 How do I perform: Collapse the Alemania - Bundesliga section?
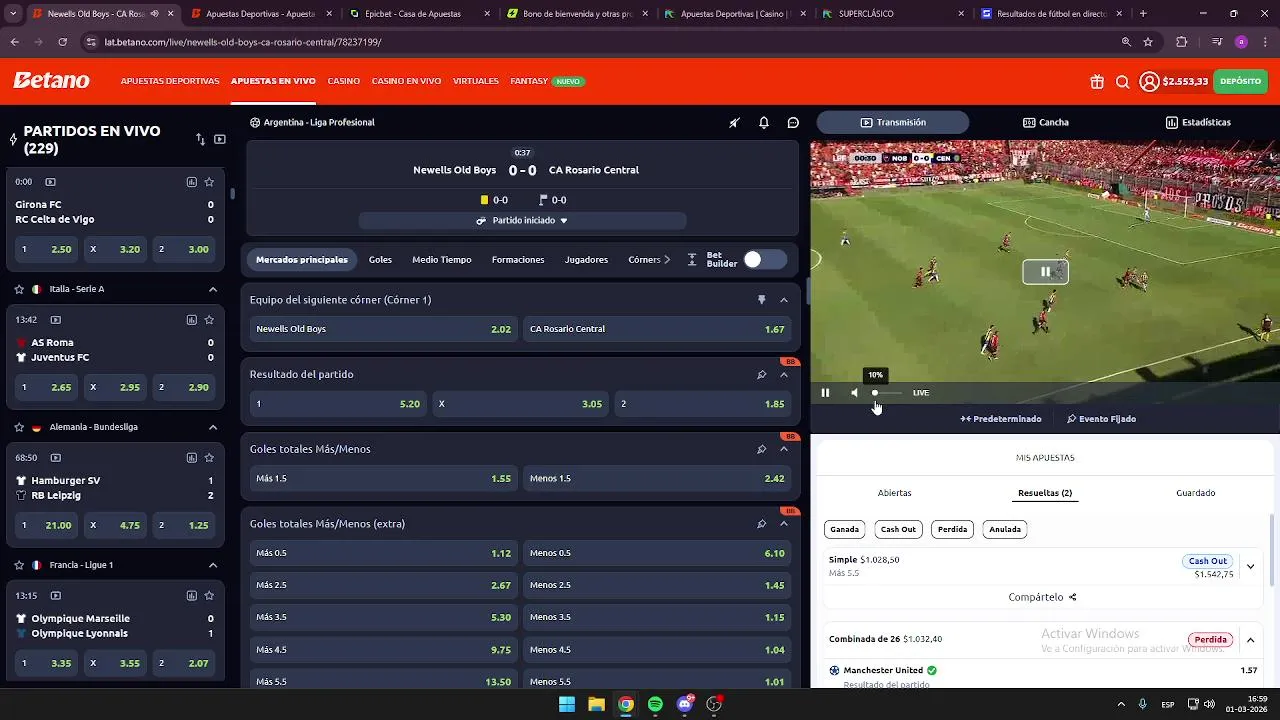[x=213, y=427]
